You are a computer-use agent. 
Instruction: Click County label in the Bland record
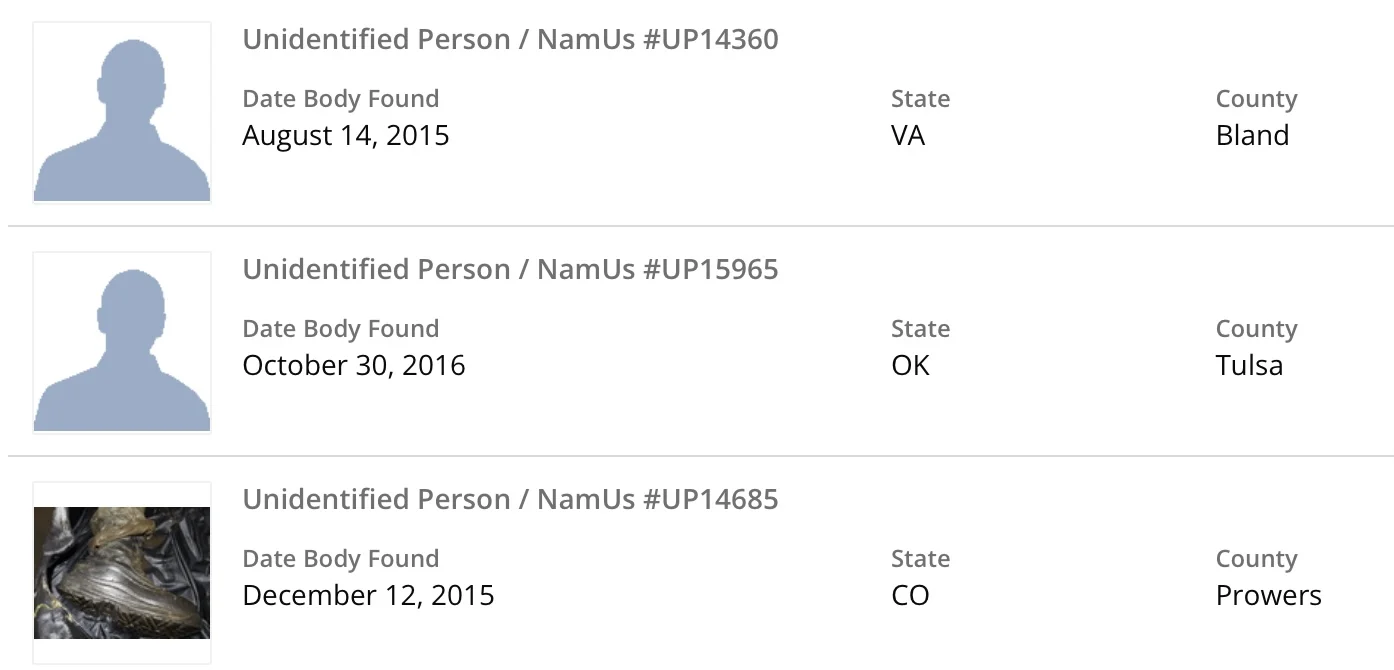(x=1256, y=99)
